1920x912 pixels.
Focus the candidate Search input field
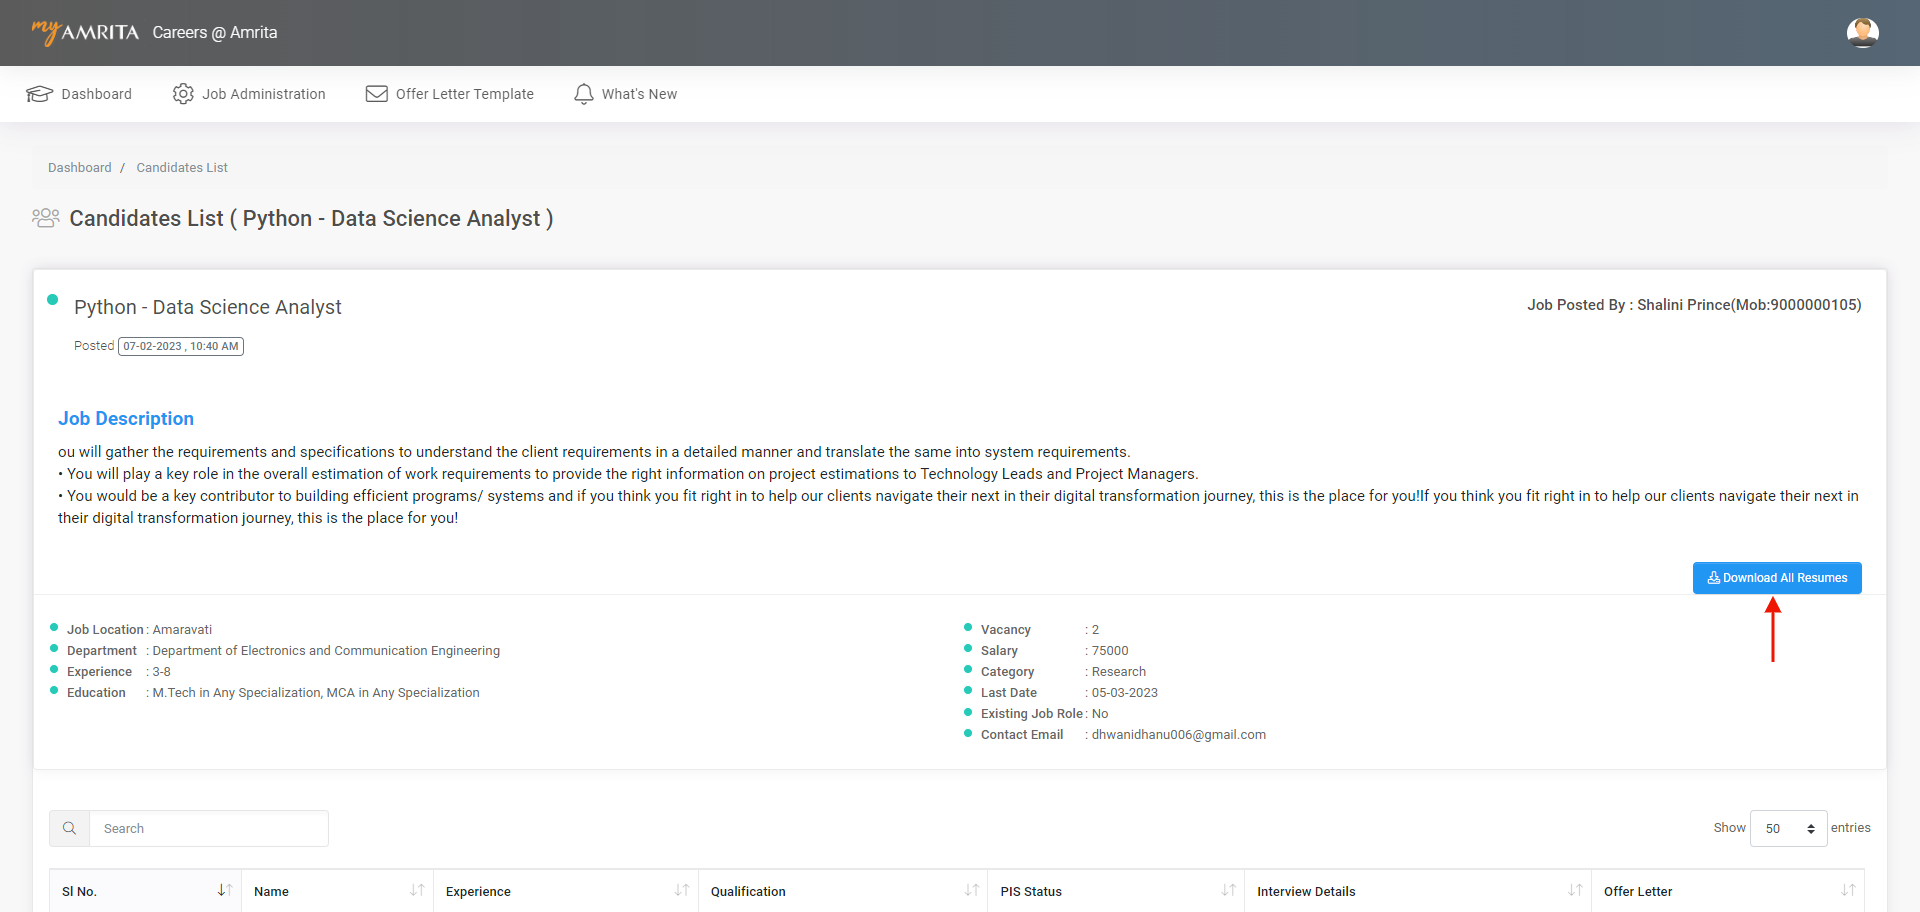208,828
